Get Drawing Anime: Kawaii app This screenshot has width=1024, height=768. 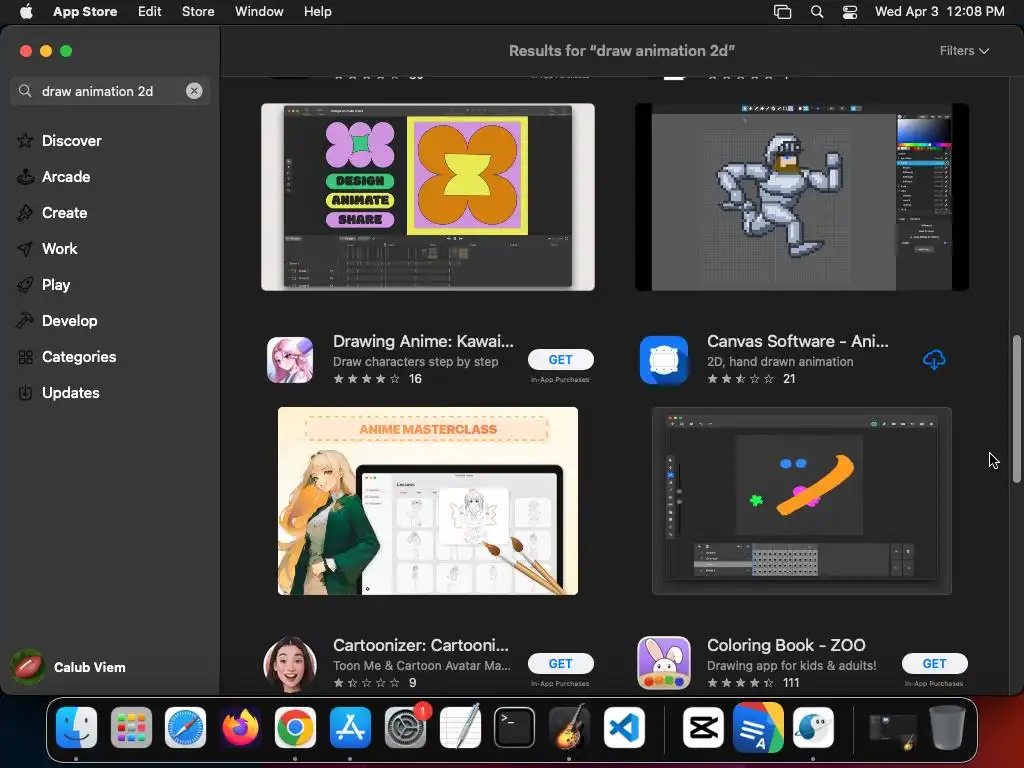pyautogui.click(x=560, y=359)
